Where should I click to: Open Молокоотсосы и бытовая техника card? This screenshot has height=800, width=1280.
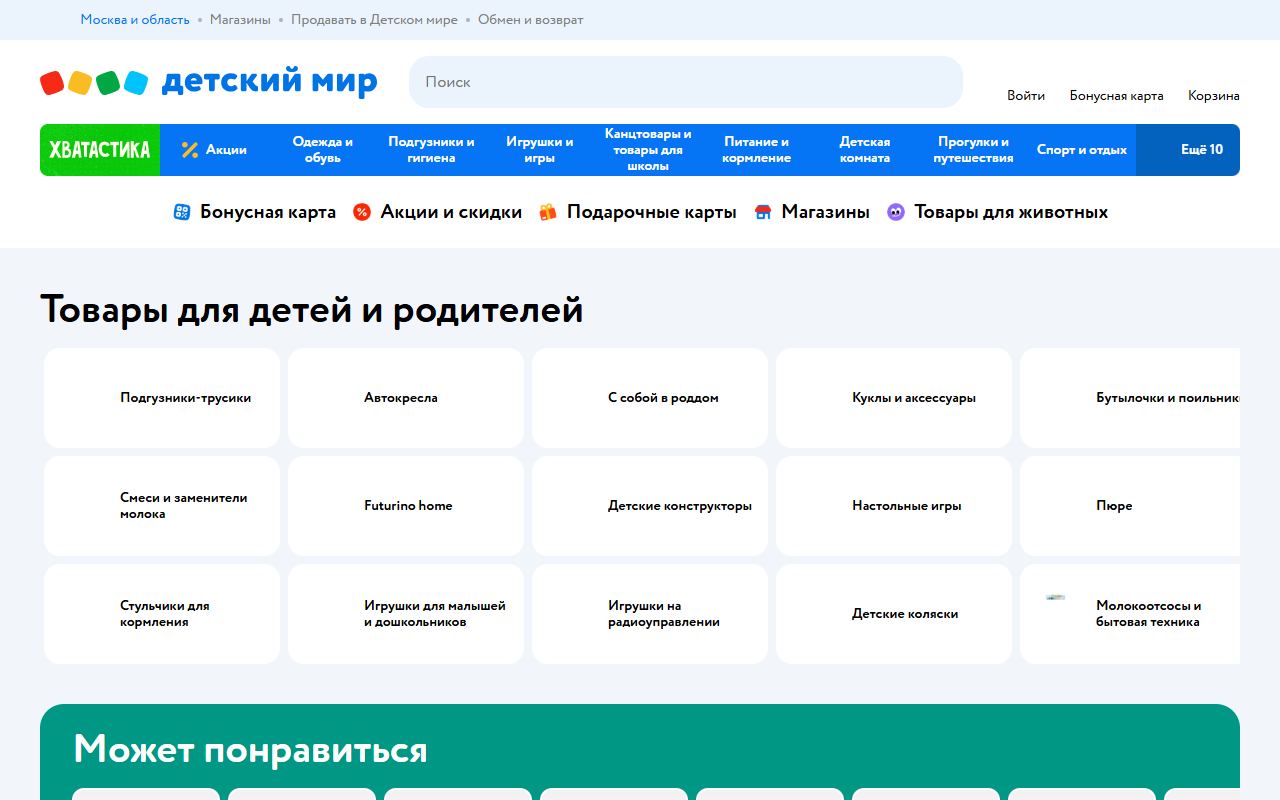1130,614
